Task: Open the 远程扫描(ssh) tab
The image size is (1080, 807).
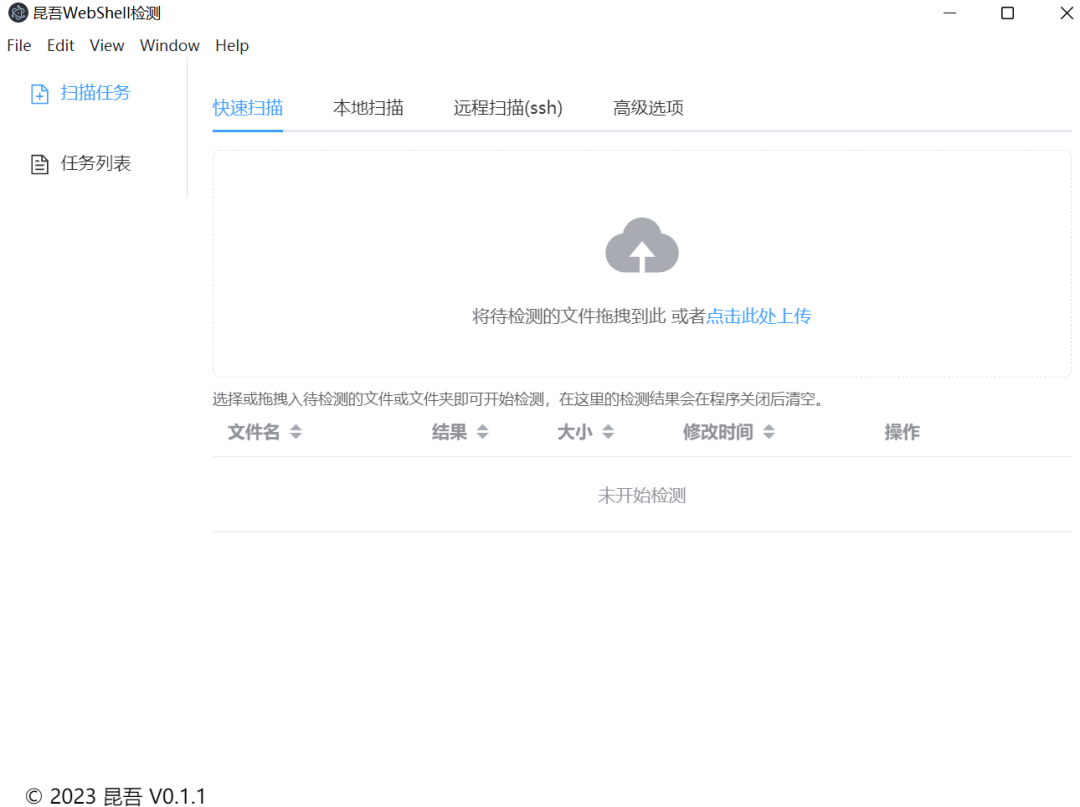Action: click(508, 108)
